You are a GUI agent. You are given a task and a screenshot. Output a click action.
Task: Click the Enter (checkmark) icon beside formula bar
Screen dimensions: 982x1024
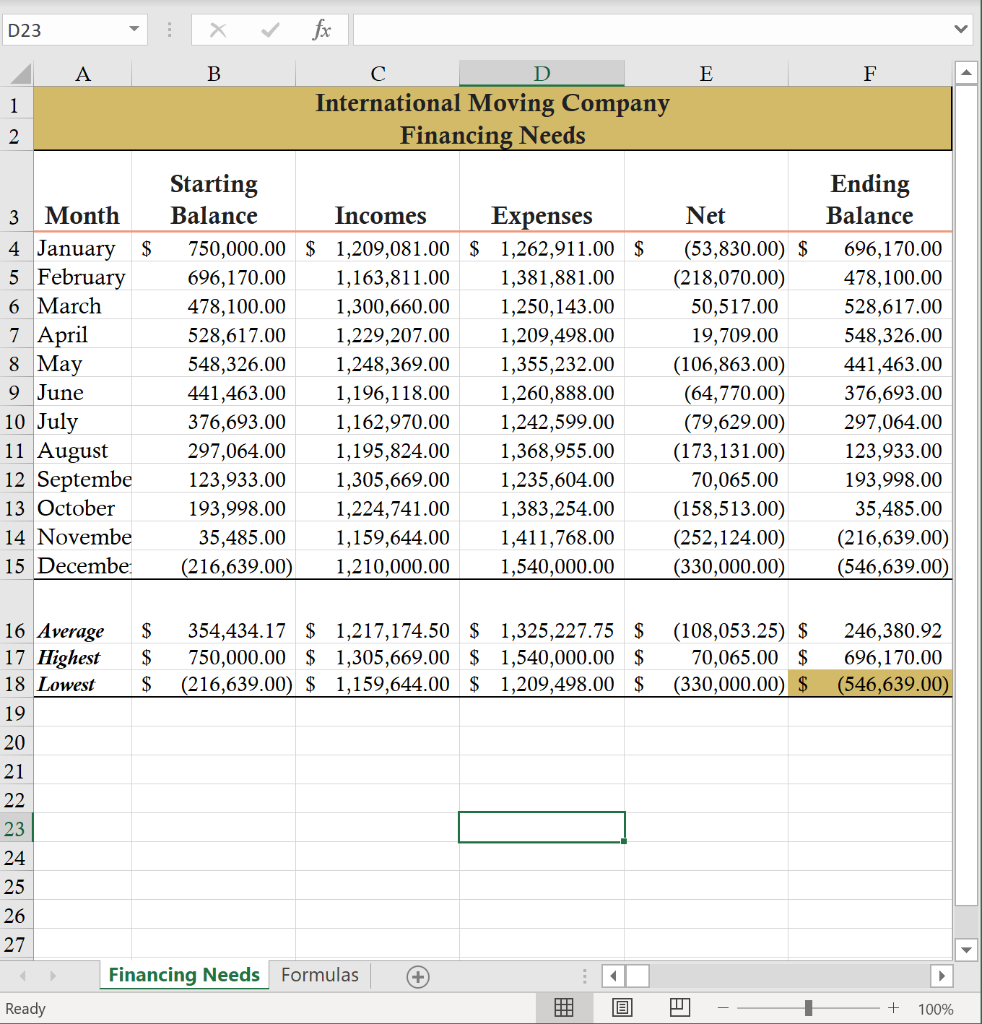(270, 29)
